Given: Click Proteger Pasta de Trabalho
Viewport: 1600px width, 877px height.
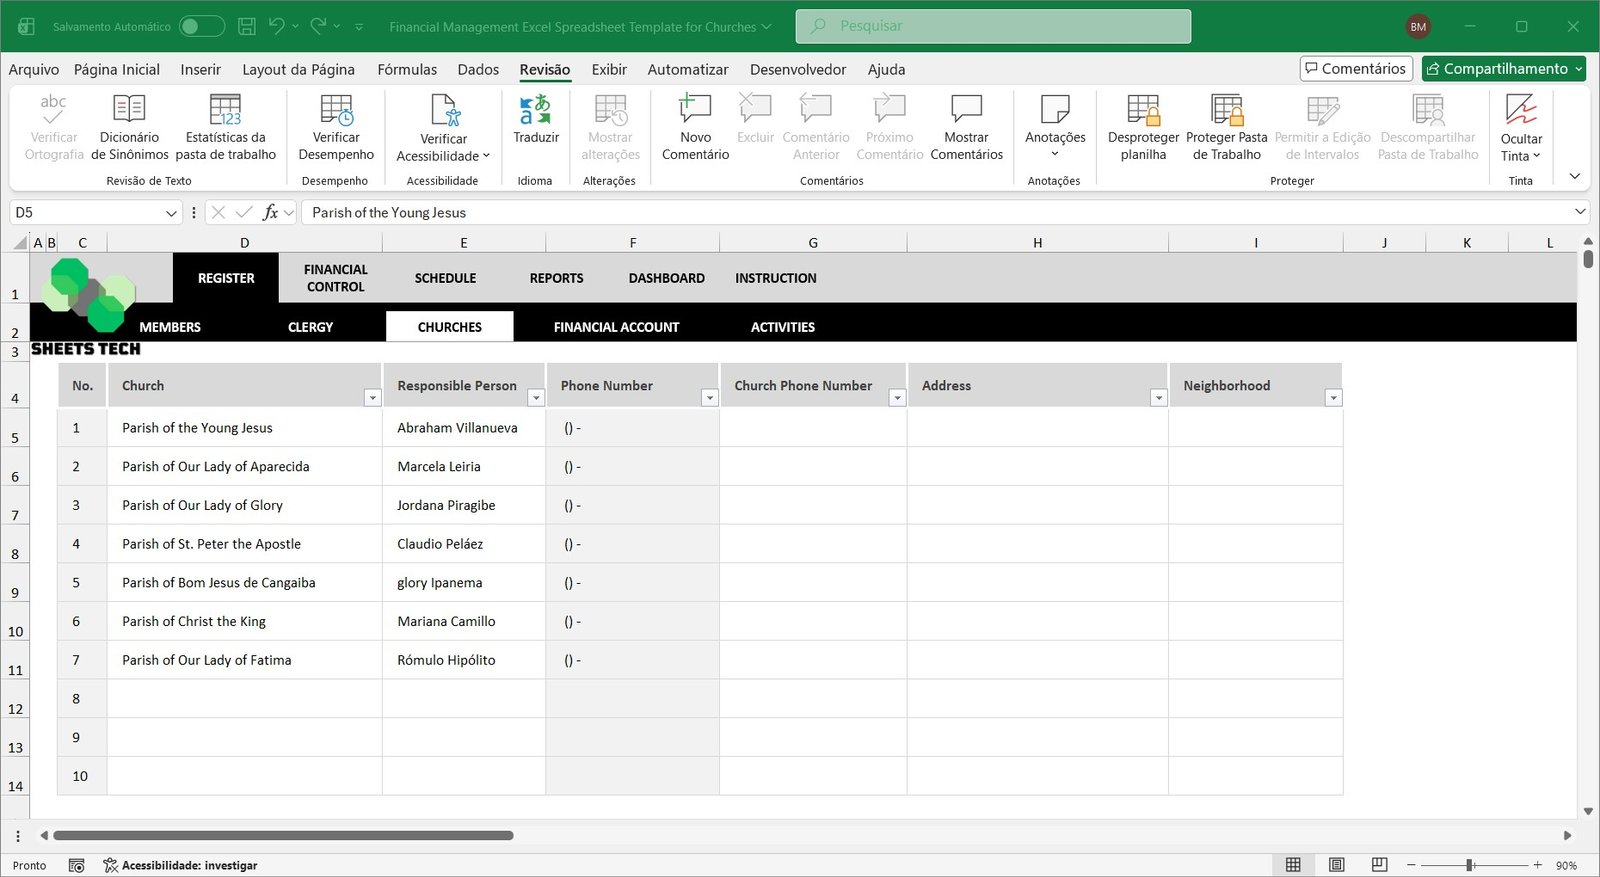Looking at the screenshot, I should (x=1226, y=127).
